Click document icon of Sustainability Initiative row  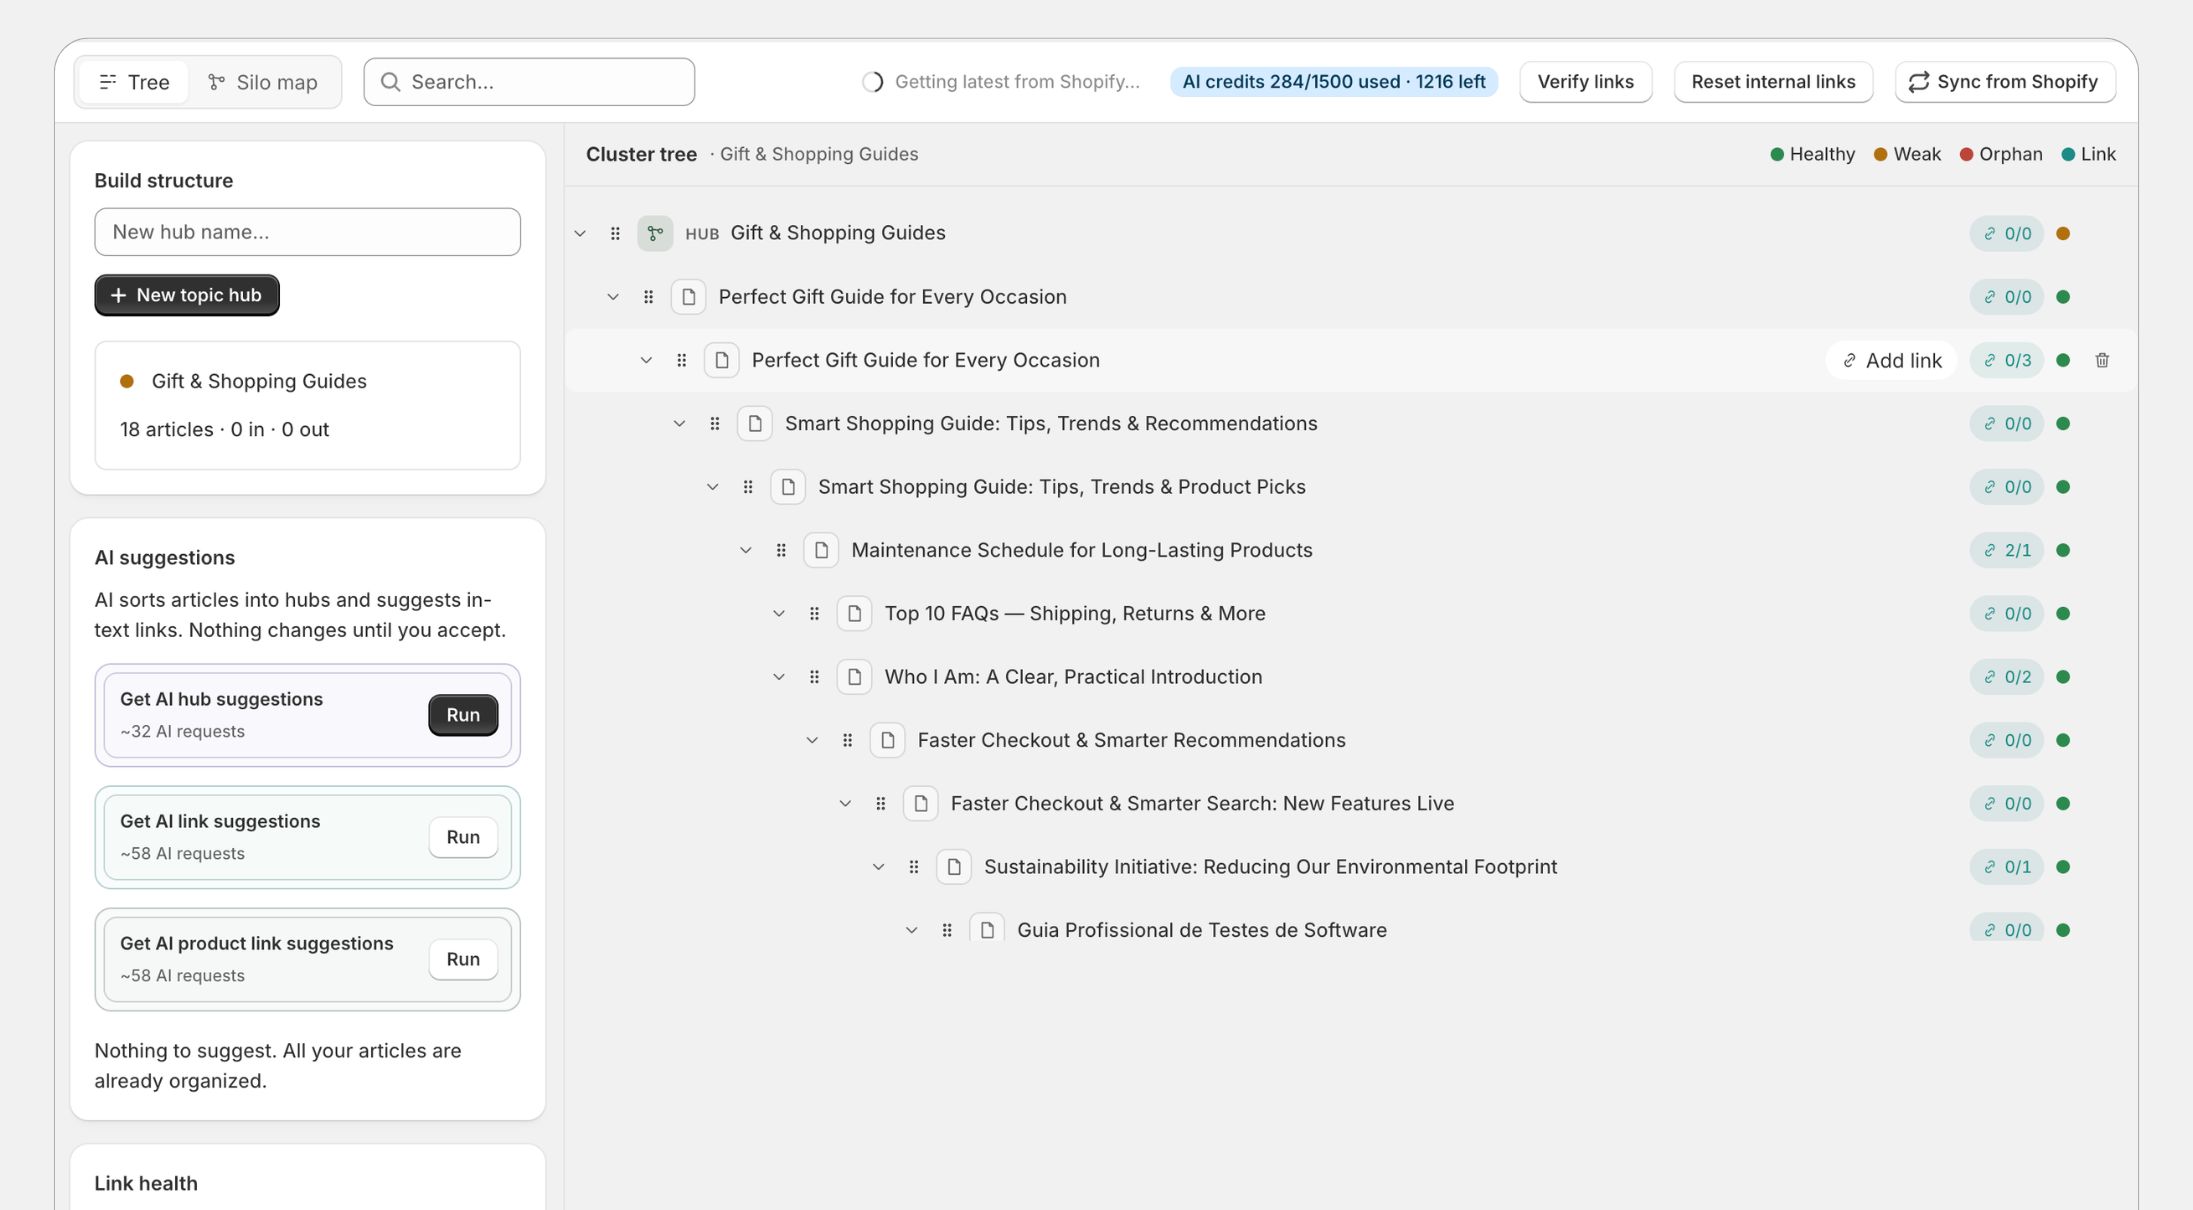coord(954,867)
